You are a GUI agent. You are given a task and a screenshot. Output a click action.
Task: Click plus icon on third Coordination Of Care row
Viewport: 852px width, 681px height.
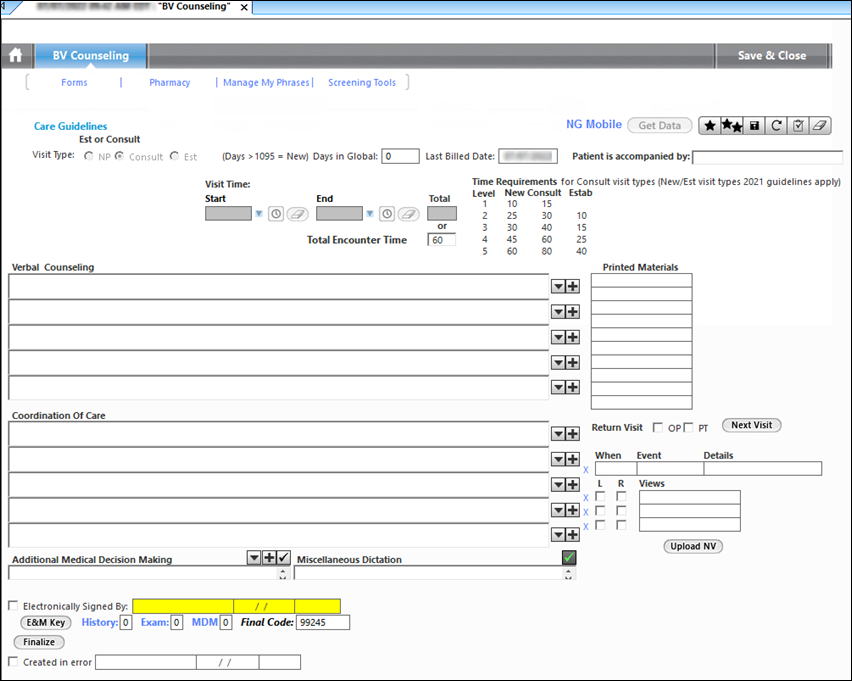tap(573, 484)
